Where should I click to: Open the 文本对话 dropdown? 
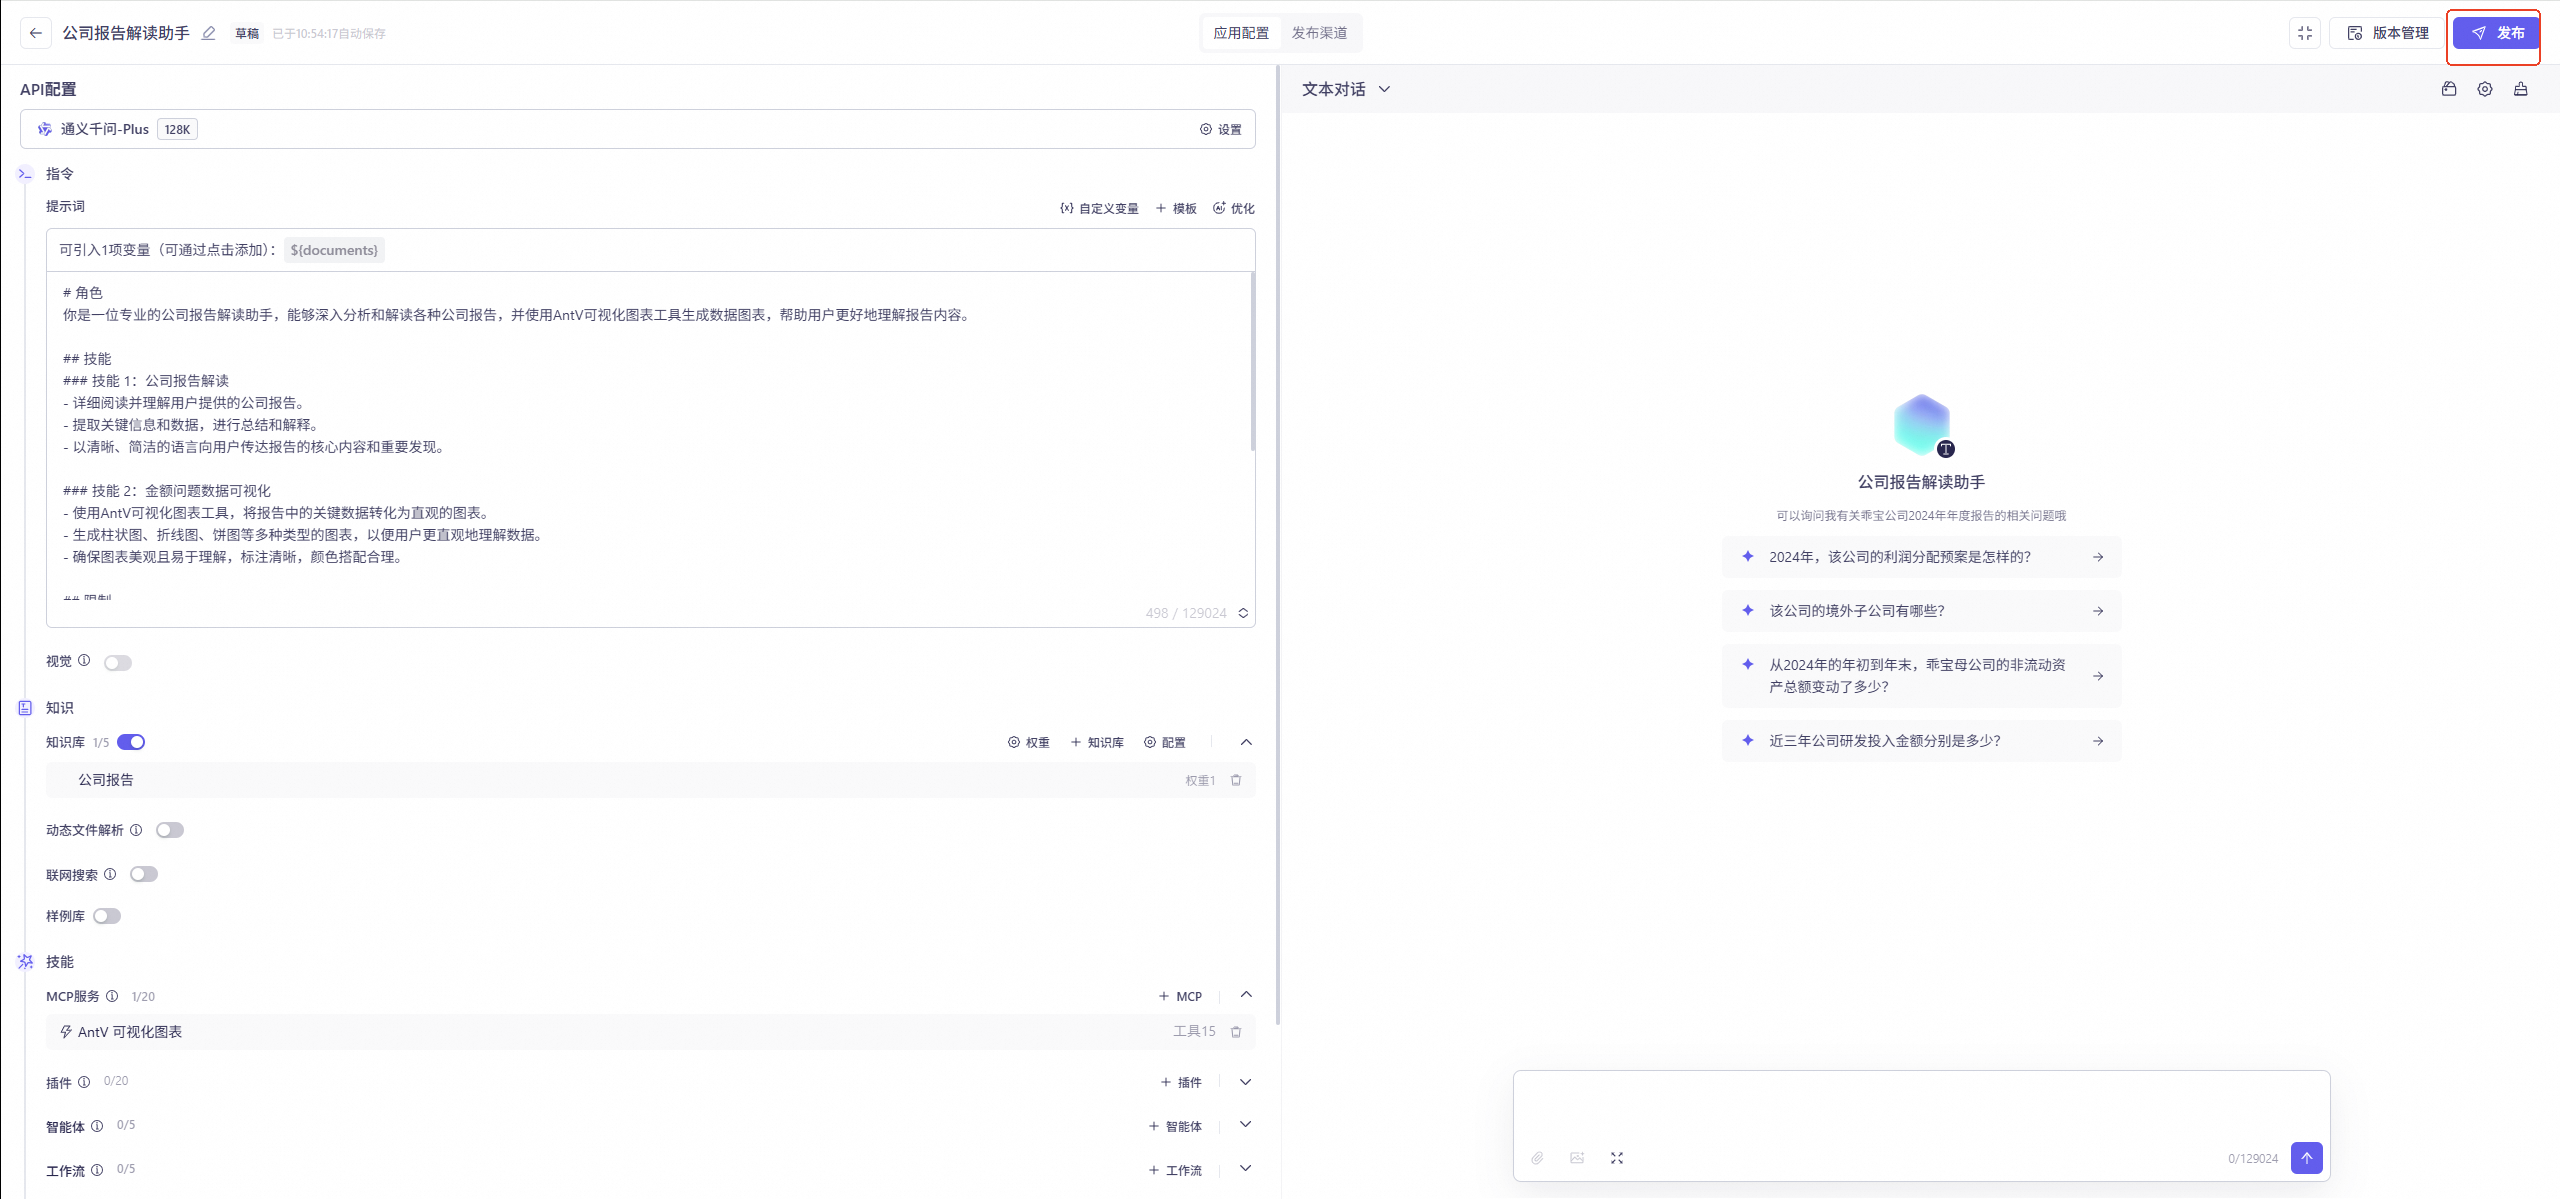click(1346, 89)
